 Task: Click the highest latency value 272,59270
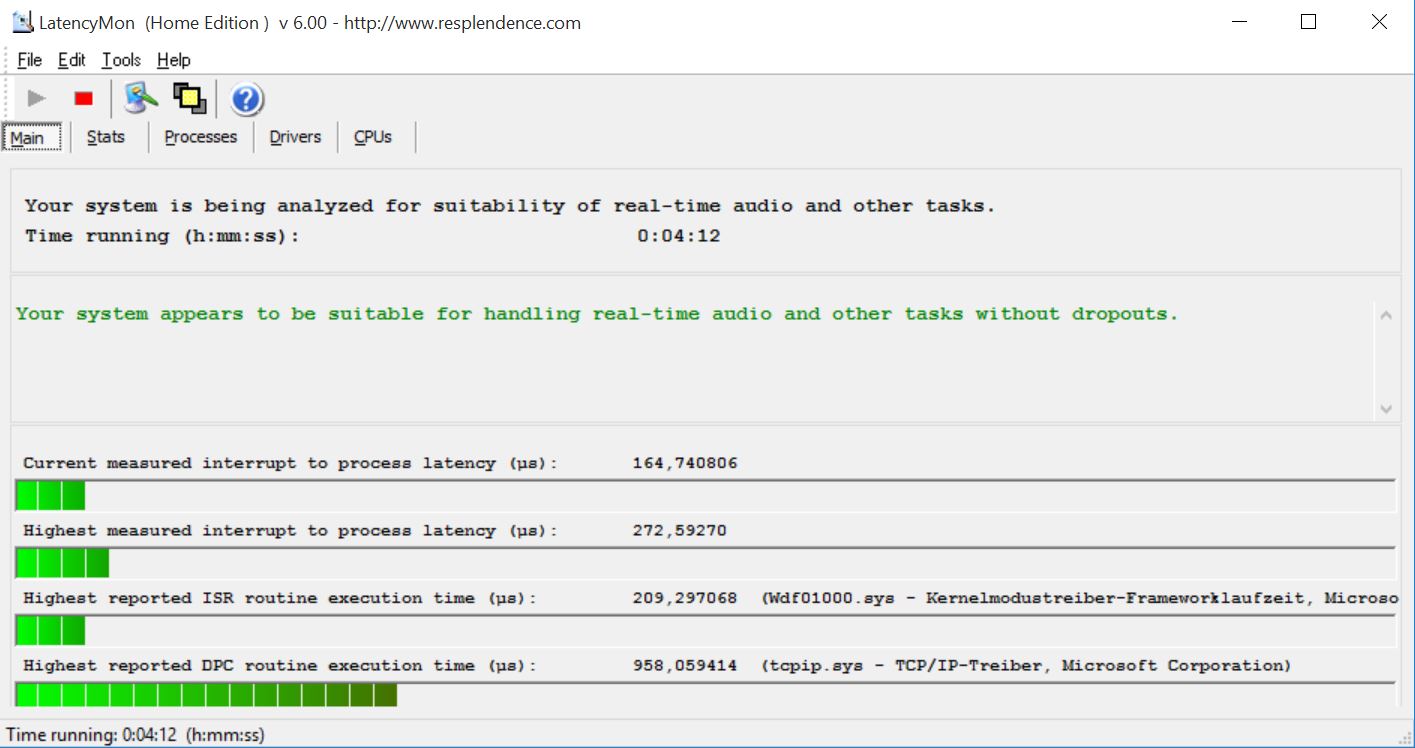(680, 531)
